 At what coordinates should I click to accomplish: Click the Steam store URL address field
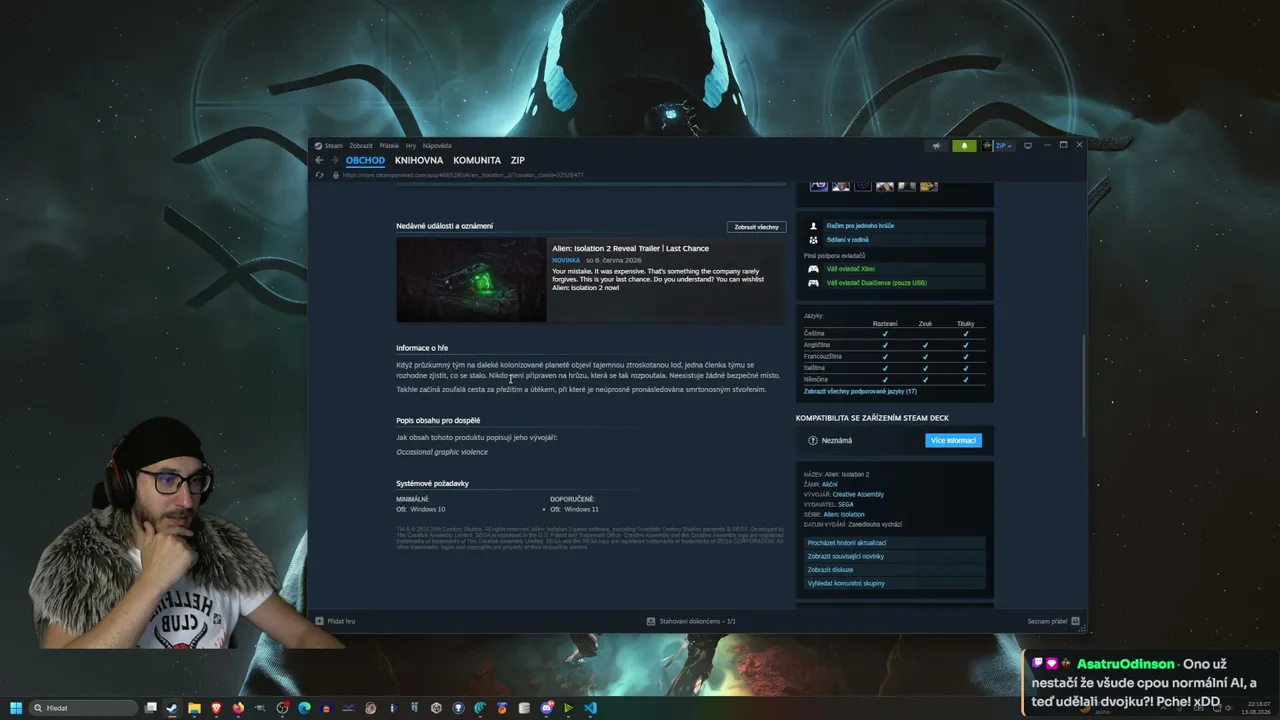click(x=463, y=175)
